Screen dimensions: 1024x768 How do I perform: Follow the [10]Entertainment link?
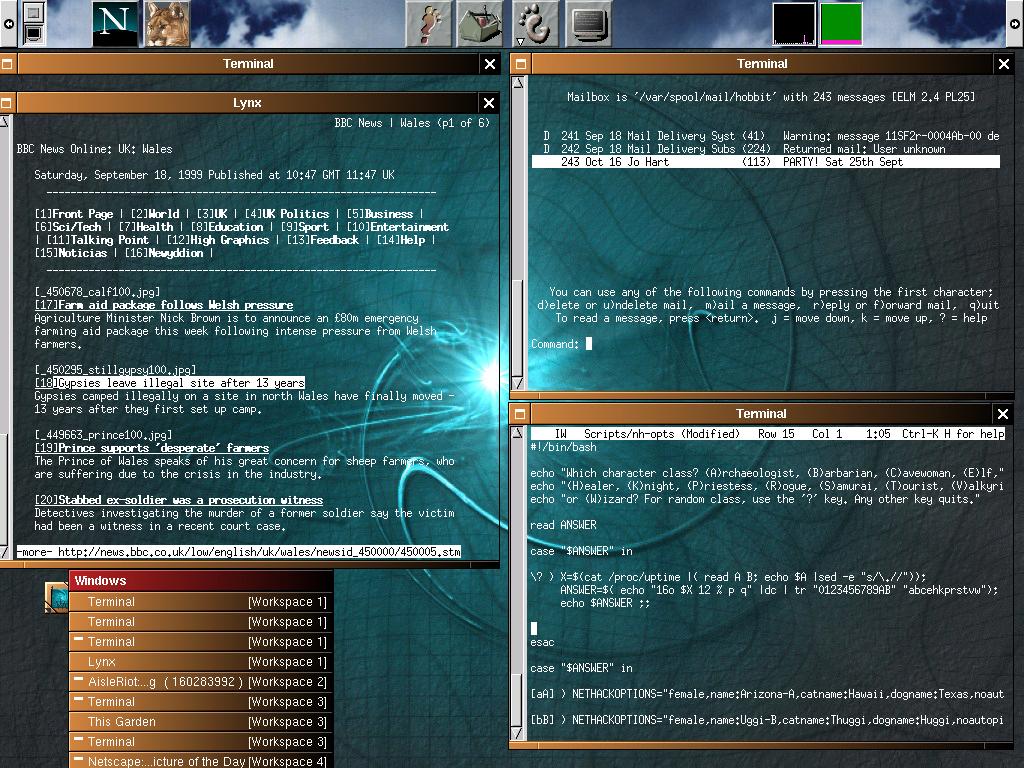[398, 227]
